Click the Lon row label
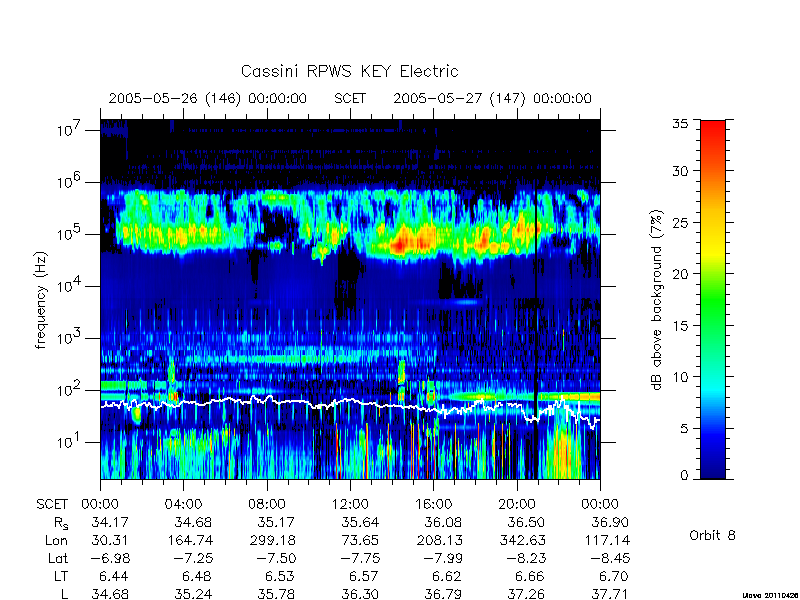Image resolution: width=800 pixels, height=600 pixels. tap(57, 540)
